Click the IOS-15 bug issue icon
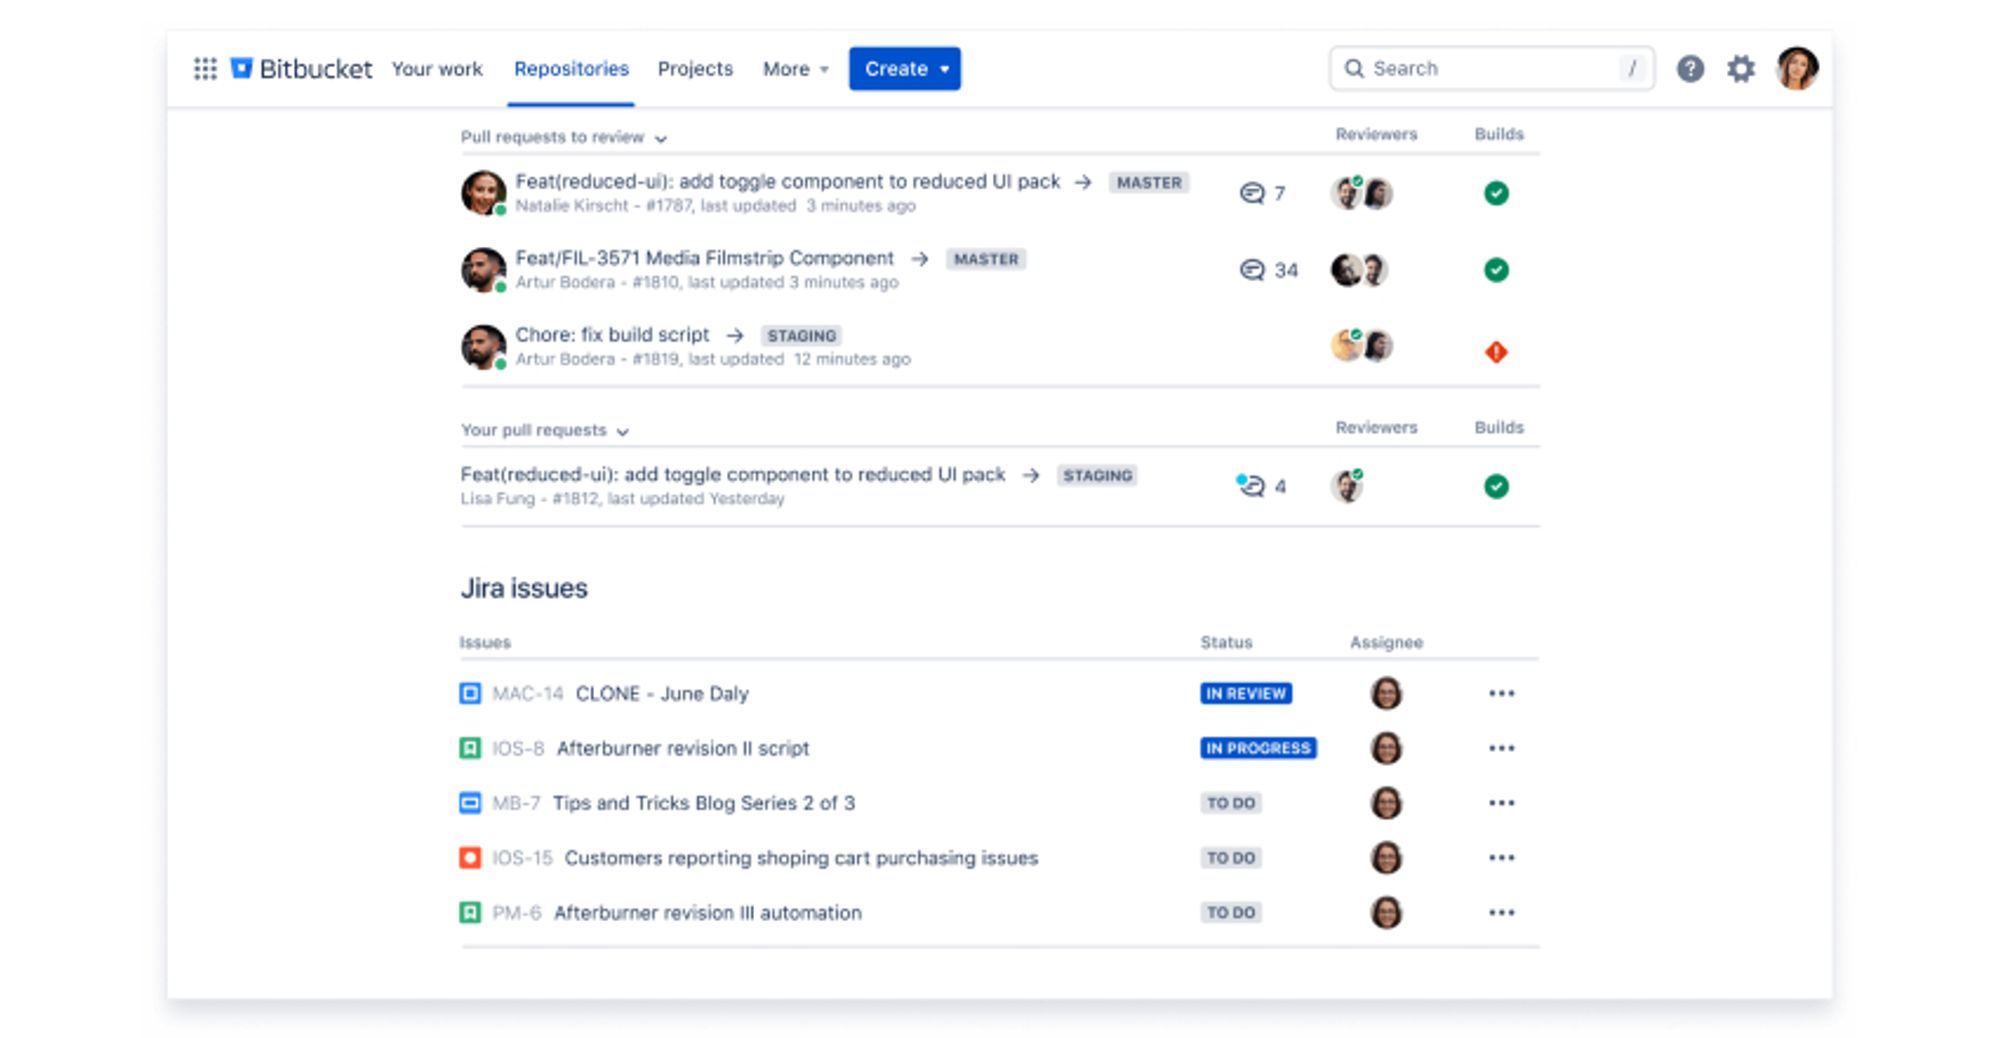 point(470,858)
